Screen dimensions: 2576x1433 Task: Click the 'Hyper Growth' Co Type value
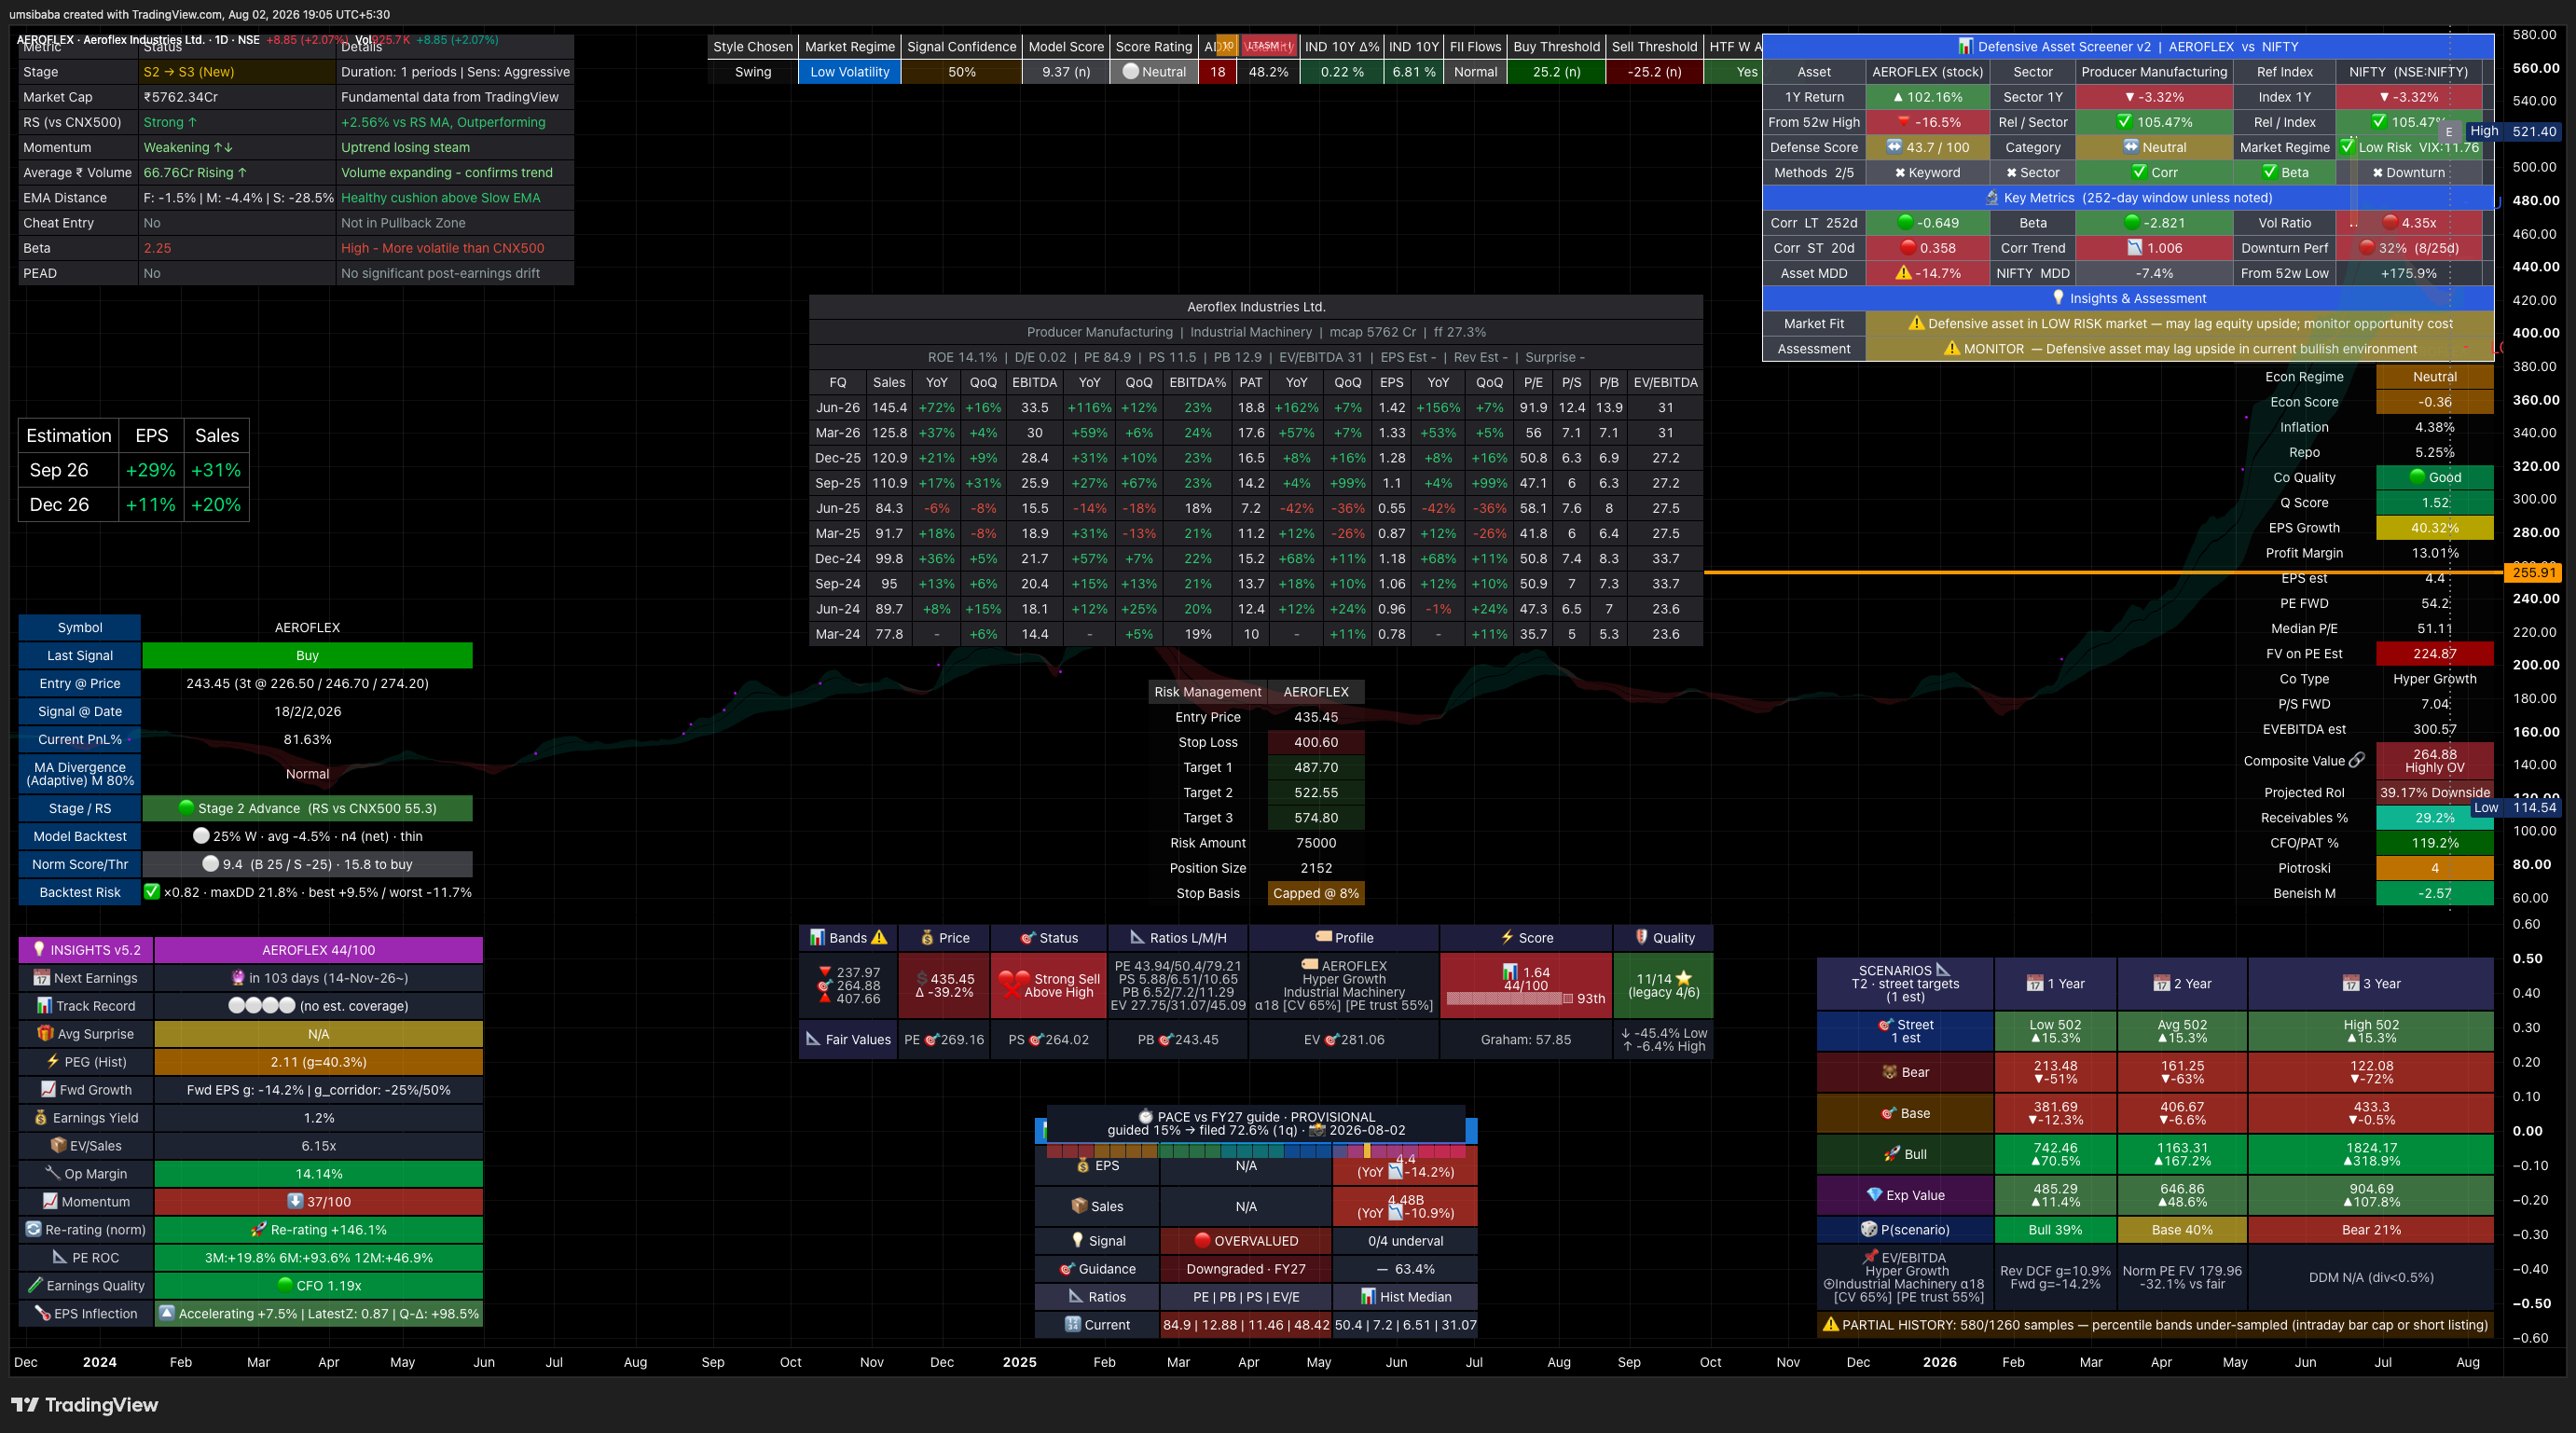(2435, 678)
